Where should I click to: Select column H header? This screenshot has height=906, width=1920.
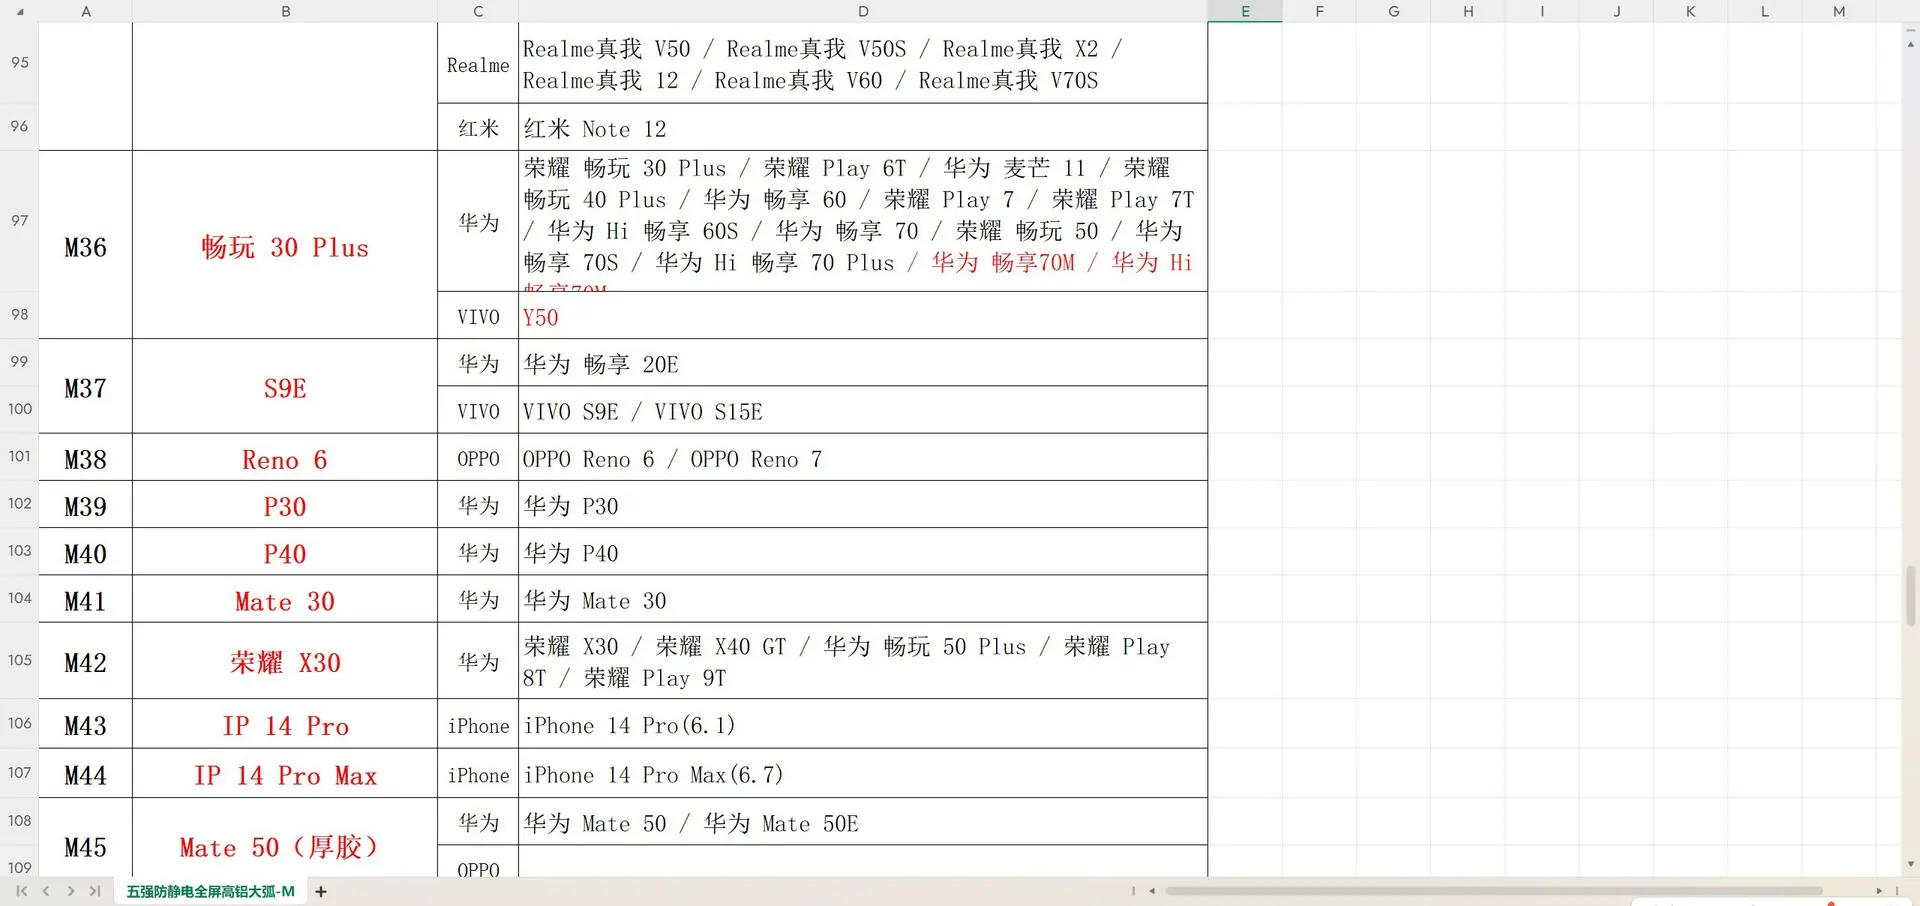pos(1468,12)
